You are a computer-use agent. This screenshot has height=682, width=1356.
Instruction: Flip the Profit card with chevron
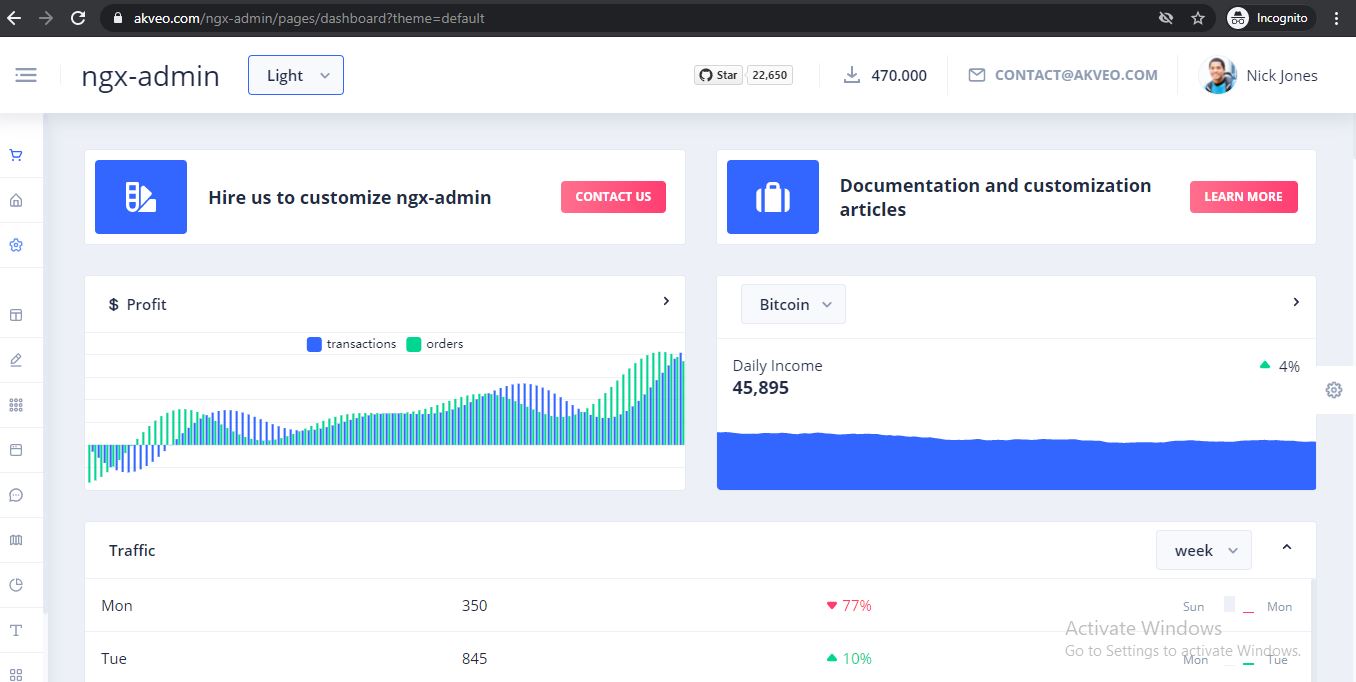point(666,301)
